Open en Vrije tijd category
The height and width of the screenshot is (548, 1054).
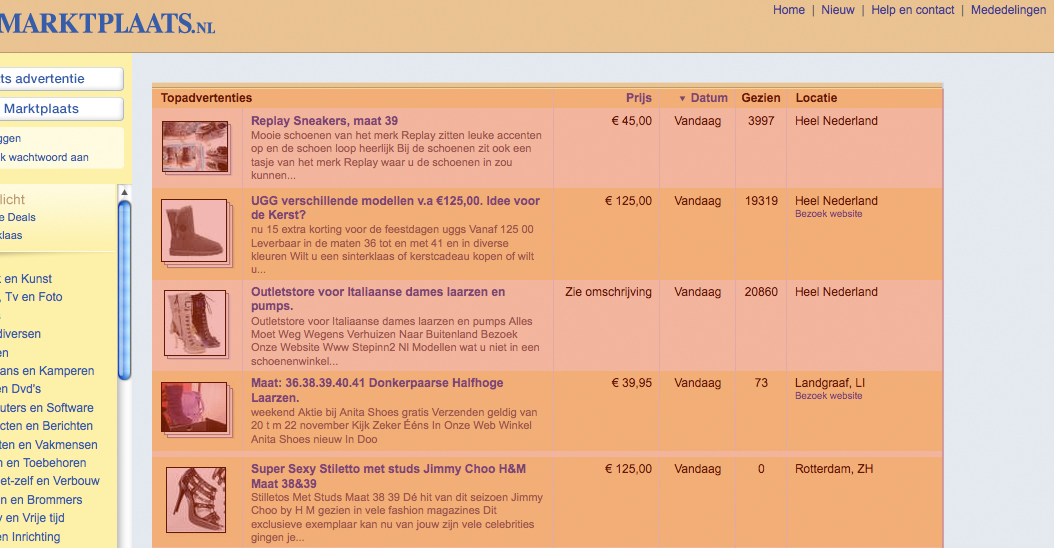tap(32, 518)
